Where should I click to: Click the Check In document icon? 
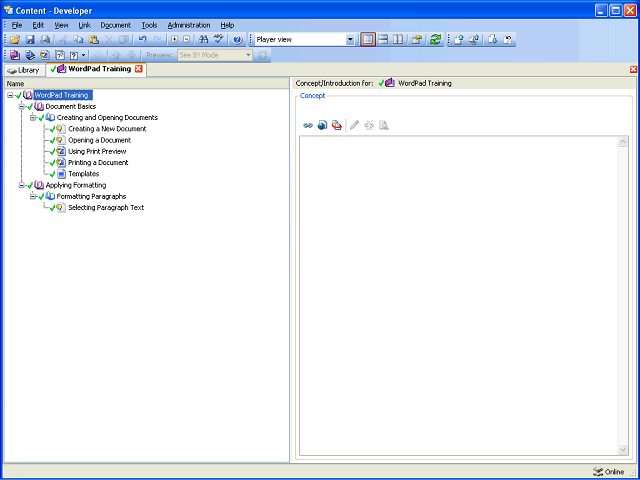coord(459,40)
